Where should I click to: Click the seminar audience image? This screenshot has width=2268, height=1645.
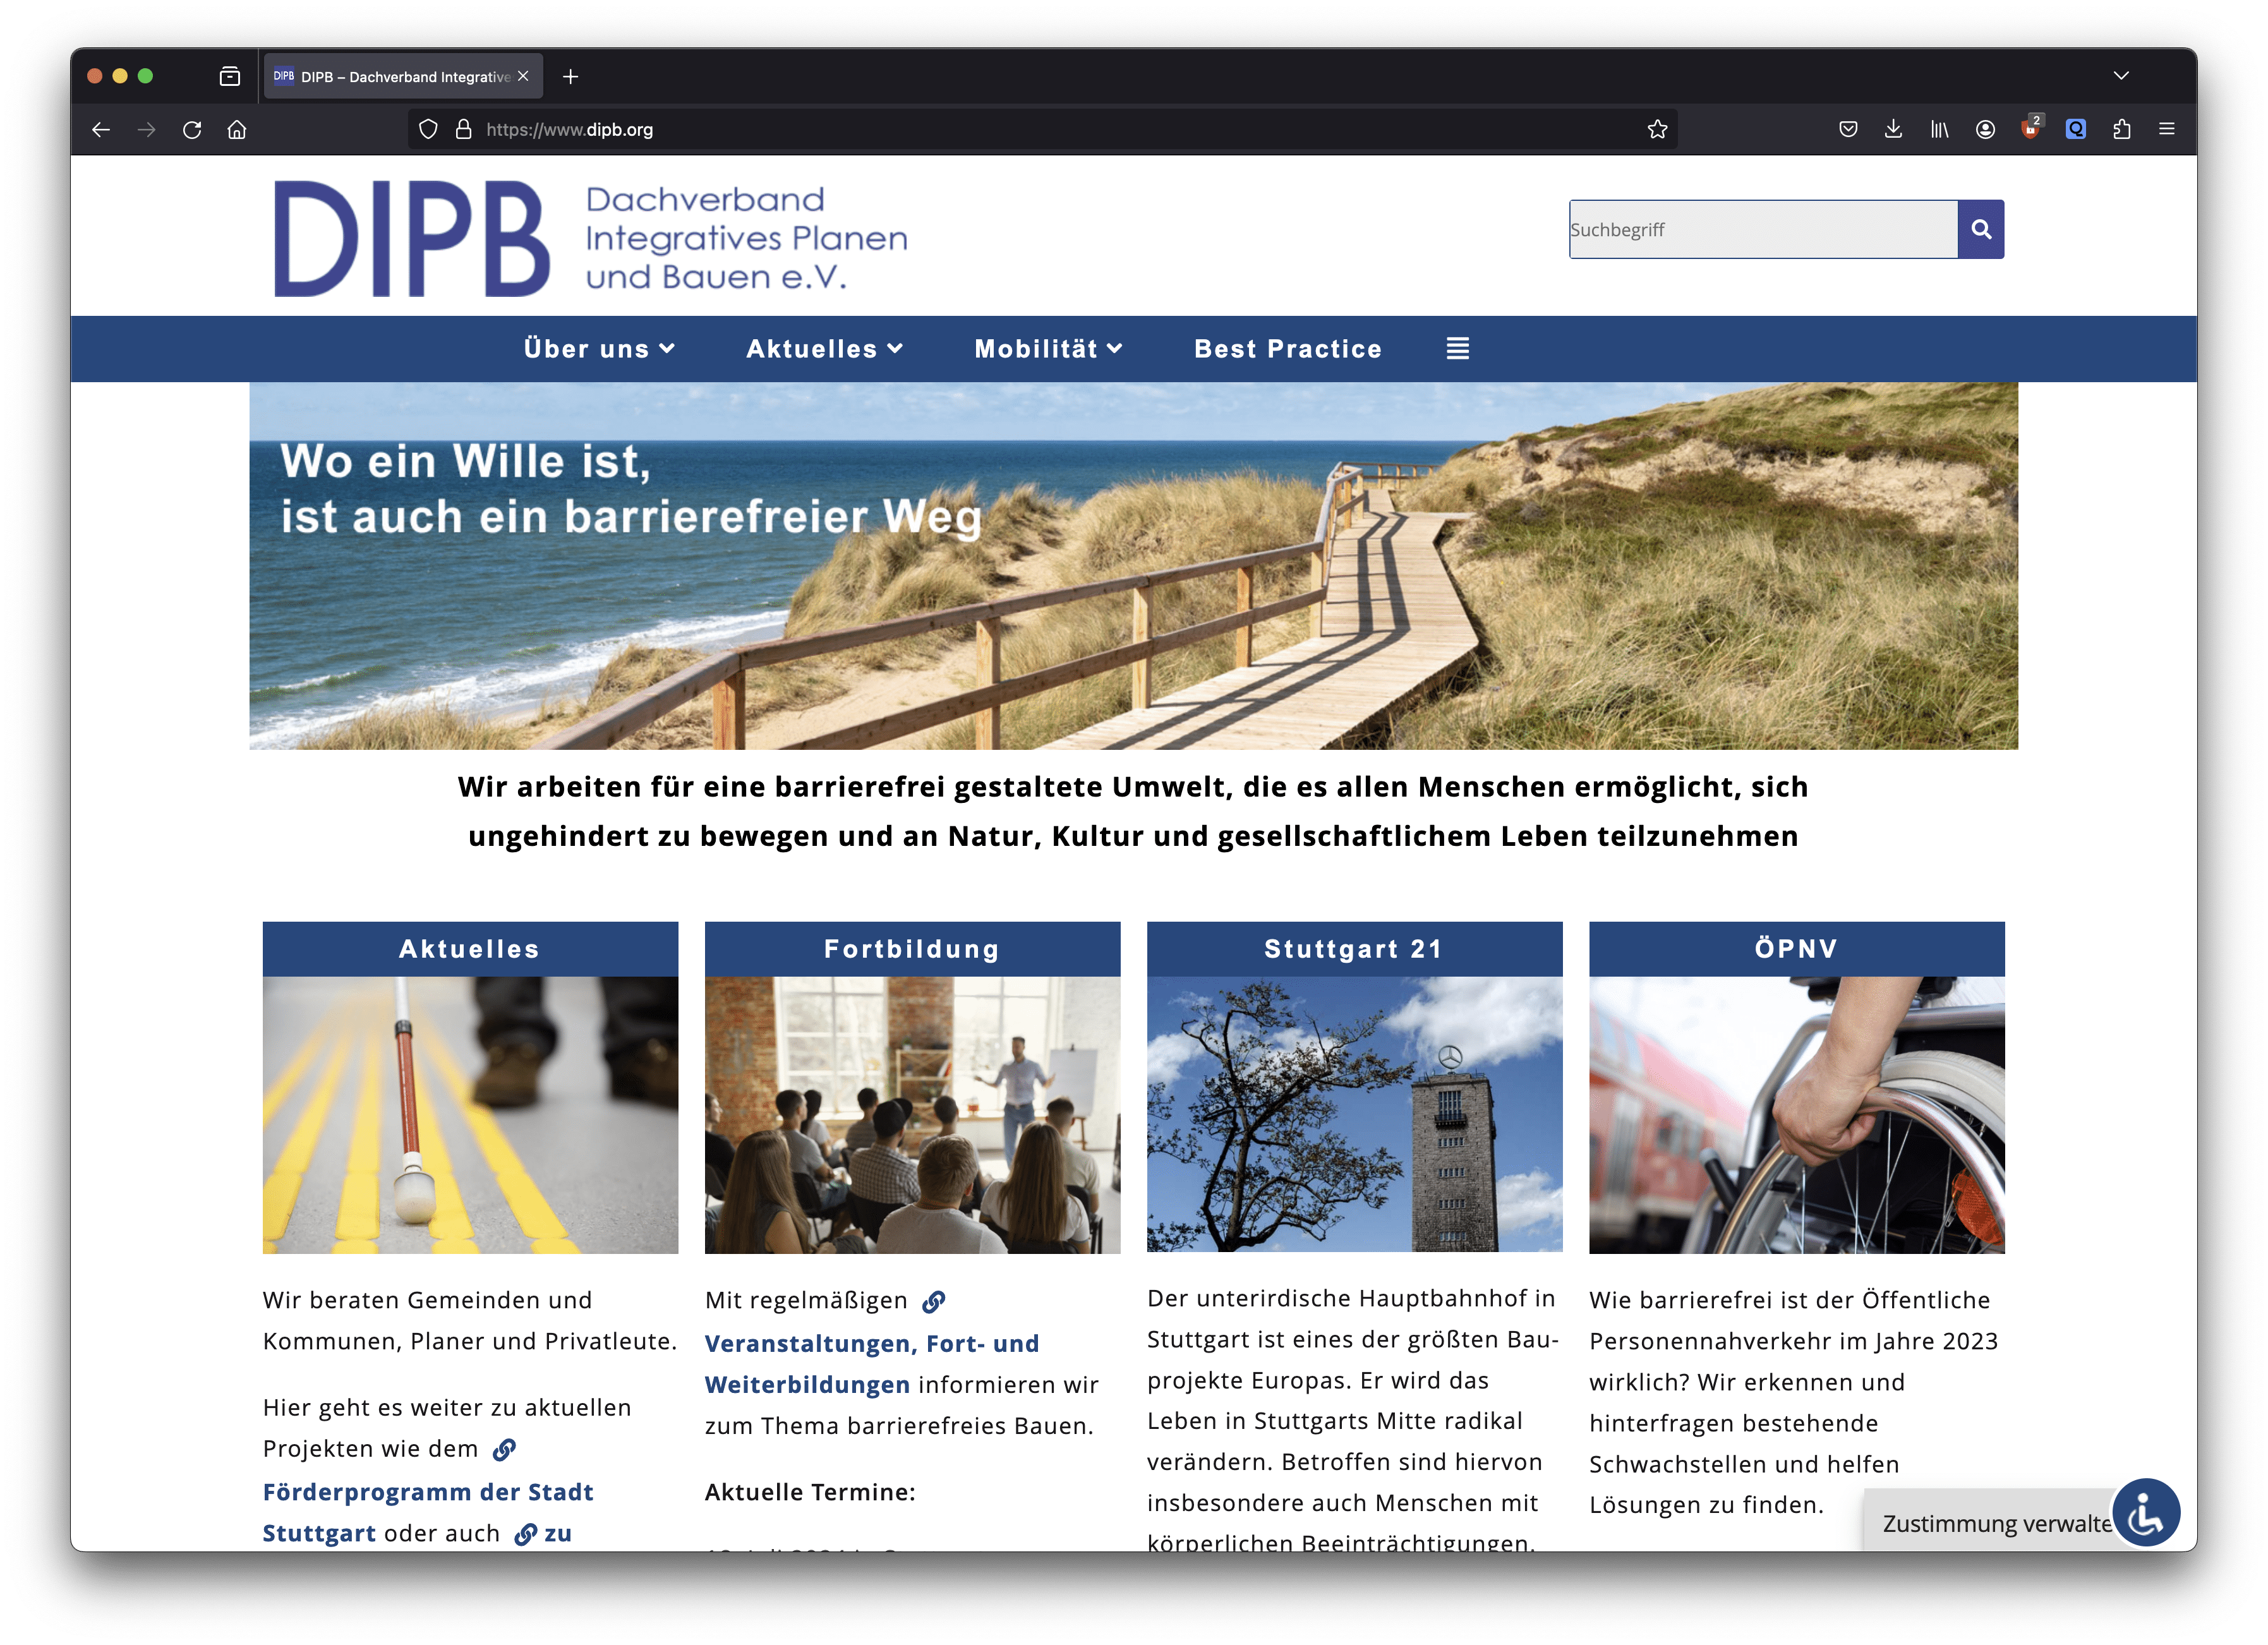click(912, 1114)
